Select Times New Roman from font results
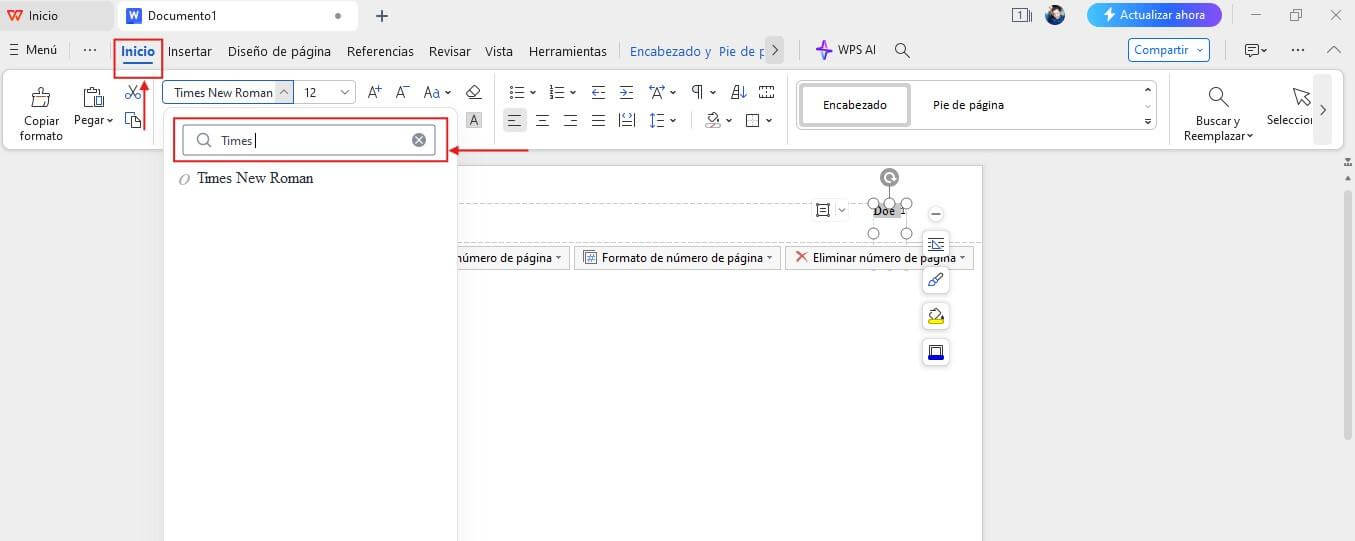 click(x=255, y=178)
